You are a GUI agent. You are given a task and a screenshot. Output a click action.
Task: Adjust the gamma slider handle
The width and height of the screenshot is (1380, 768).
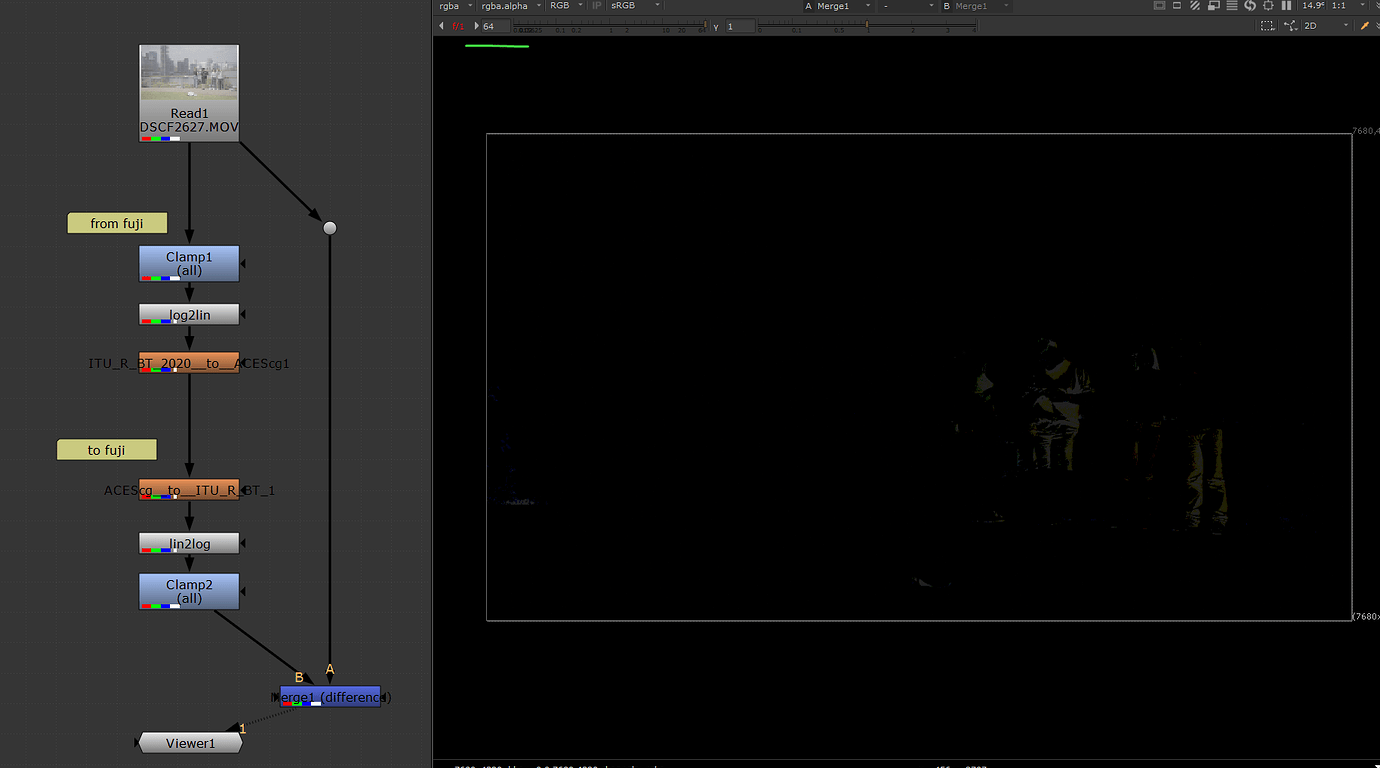click(x=867, y=24)
